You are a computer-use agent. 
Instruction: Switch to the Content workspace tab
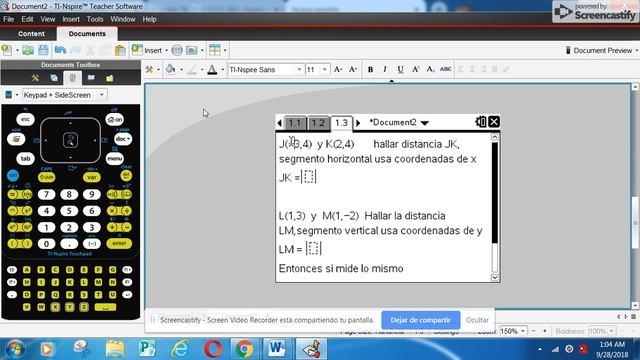click(x=31, y=34)
